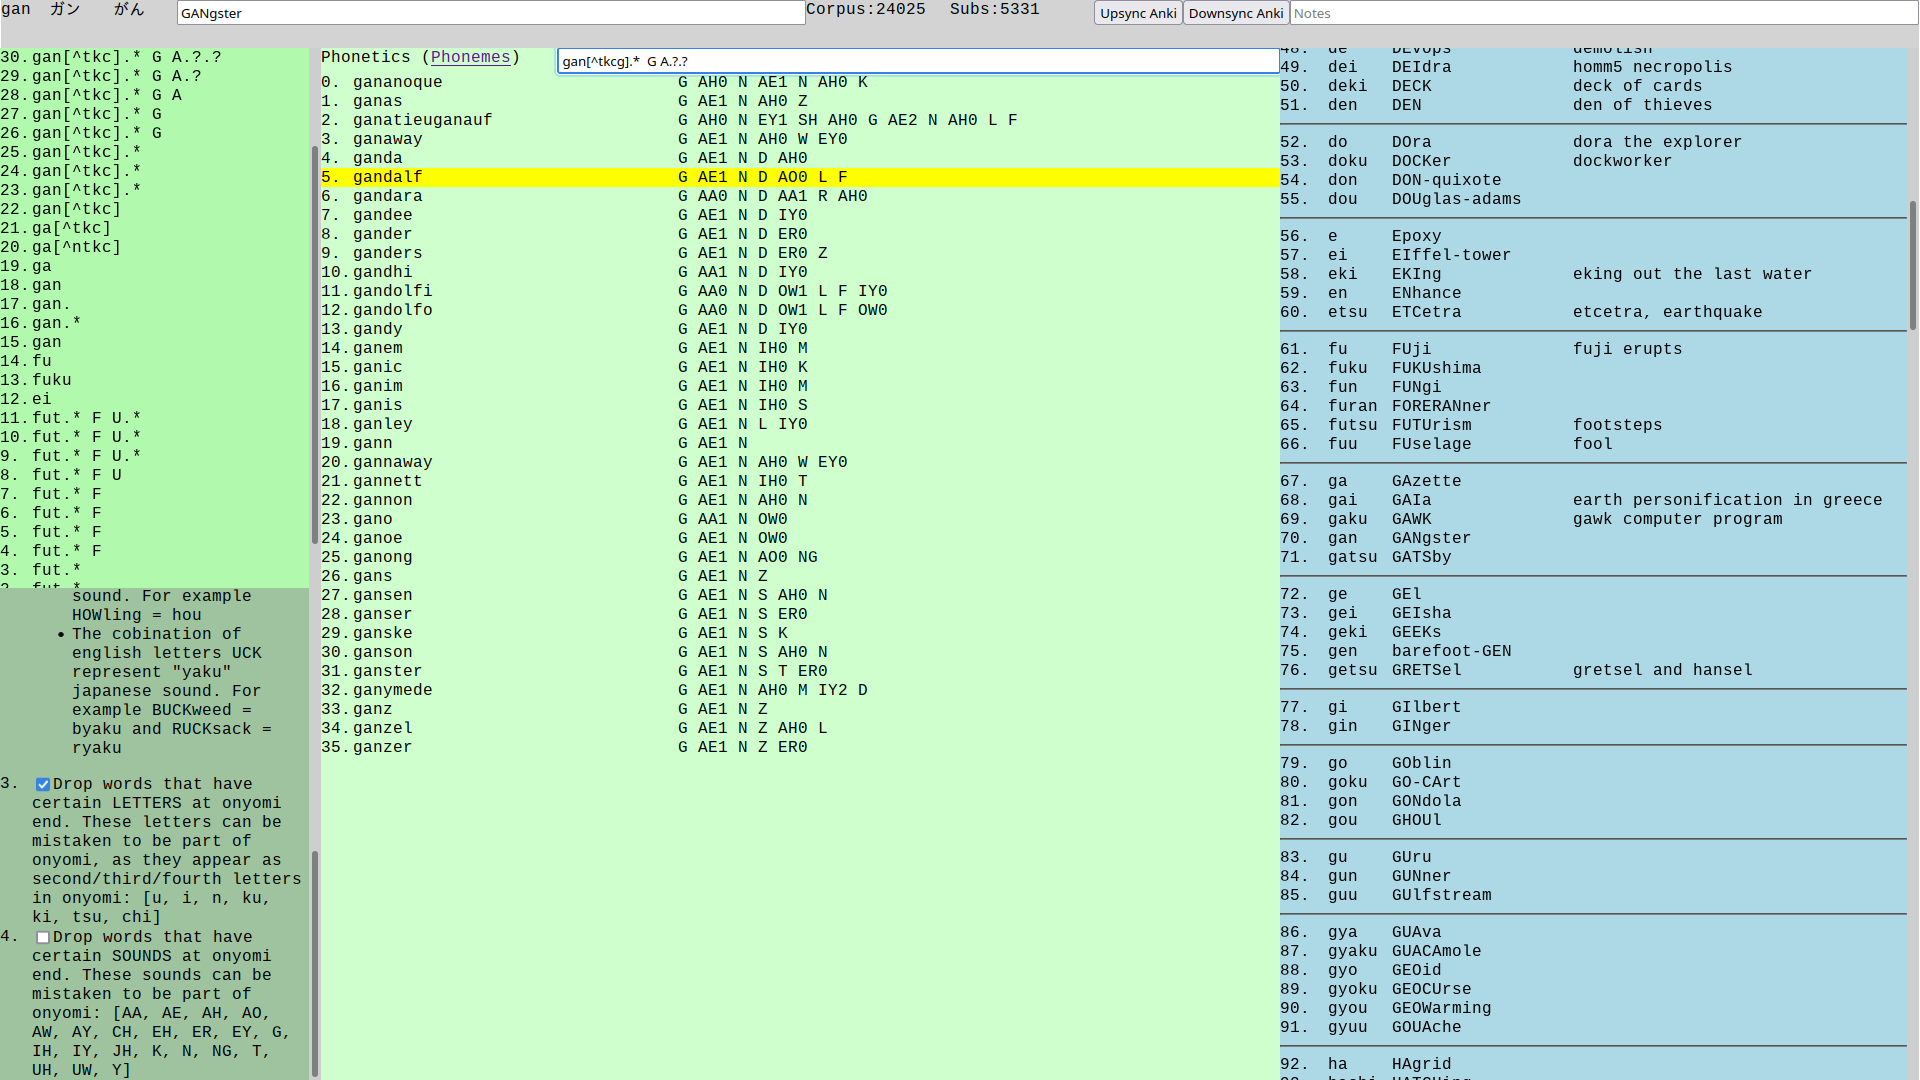The height and width of the screenshot is (1080, 1920).
Task: Click the options panel scrollbar
Action: click(x=314, y=960)
